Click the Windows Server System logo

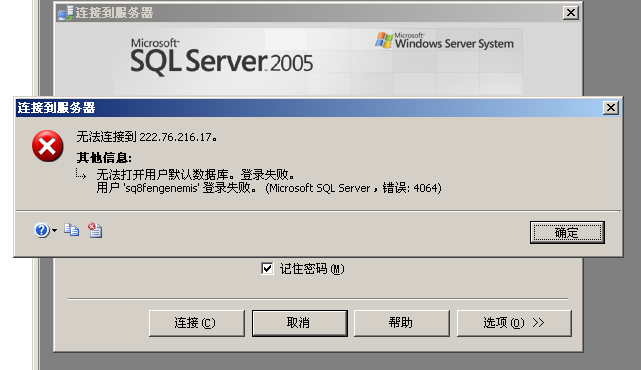(x=444, y=41)
